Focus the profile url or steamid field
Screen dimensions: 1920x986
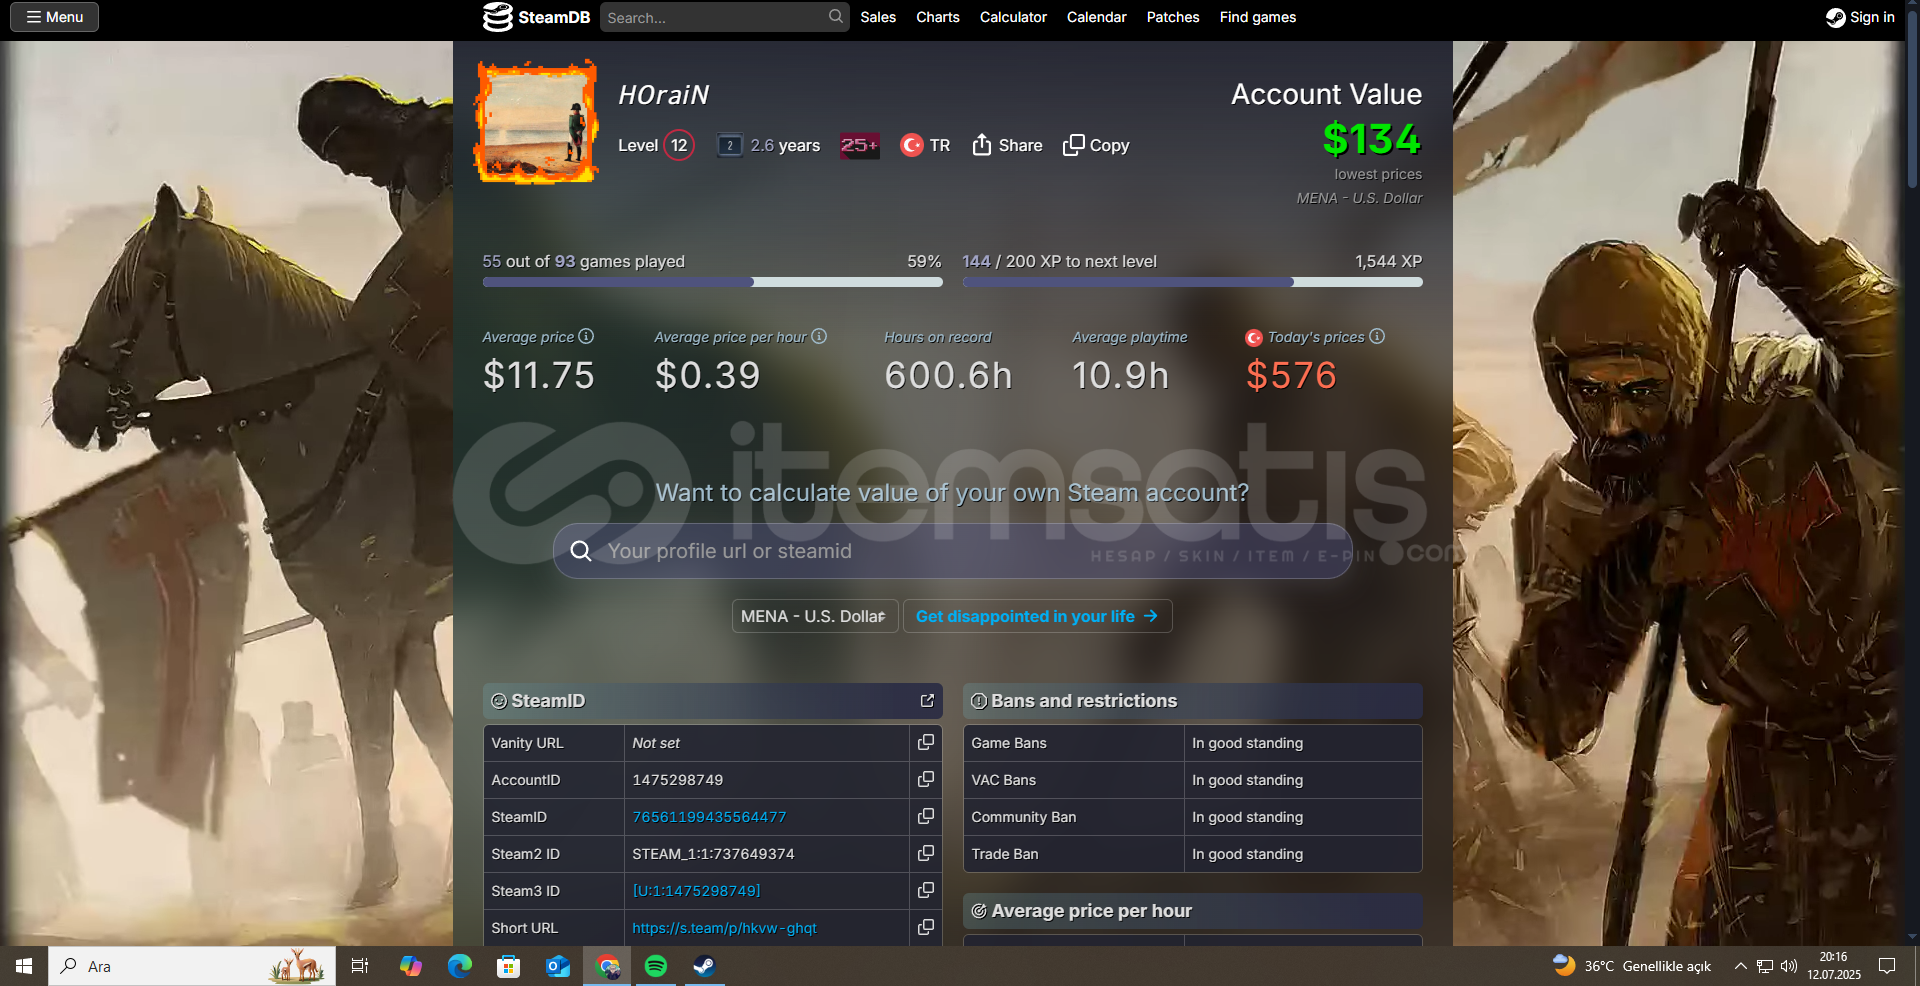click(x=952, y=551)
